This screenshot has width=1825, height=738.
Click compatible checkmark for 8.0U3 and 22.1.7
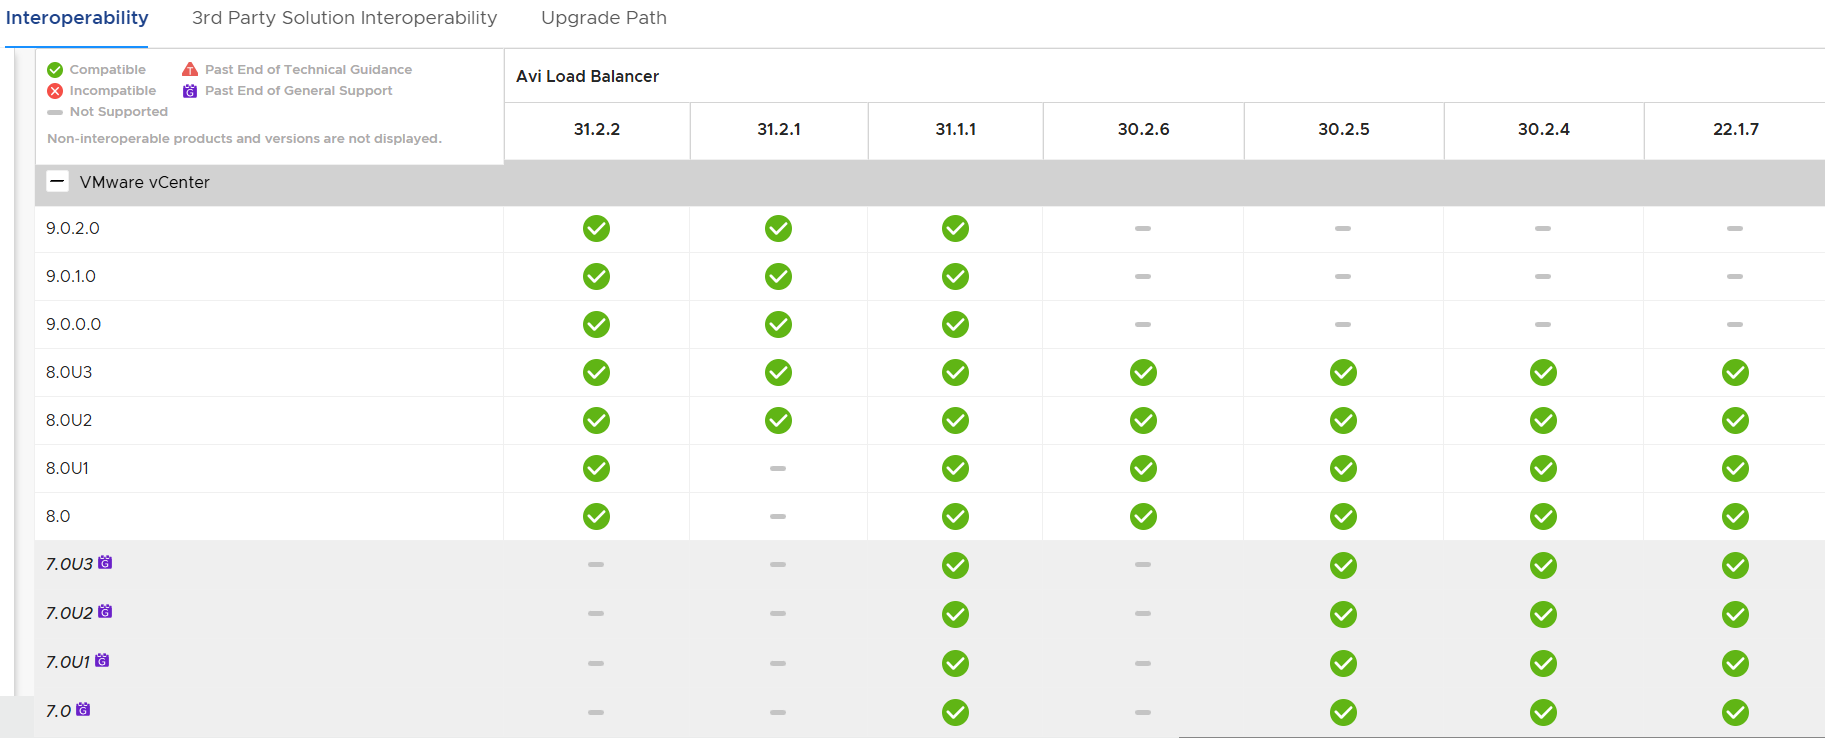(1735, 373)
